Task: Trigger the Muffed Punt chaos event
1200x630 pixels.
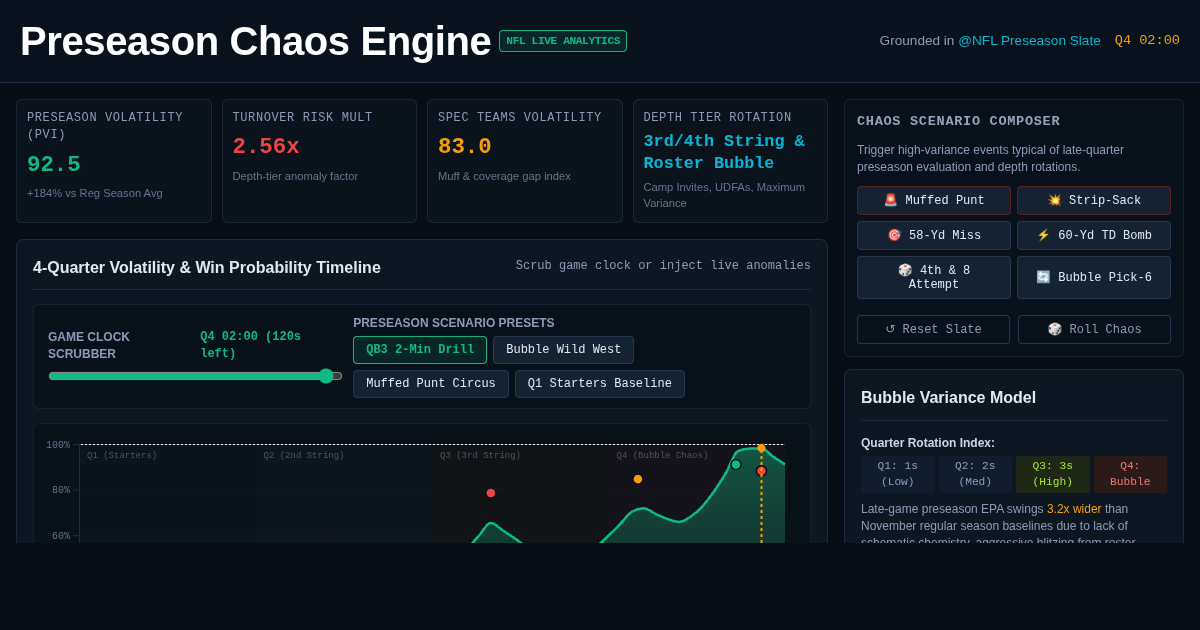Action: [933, 201]
